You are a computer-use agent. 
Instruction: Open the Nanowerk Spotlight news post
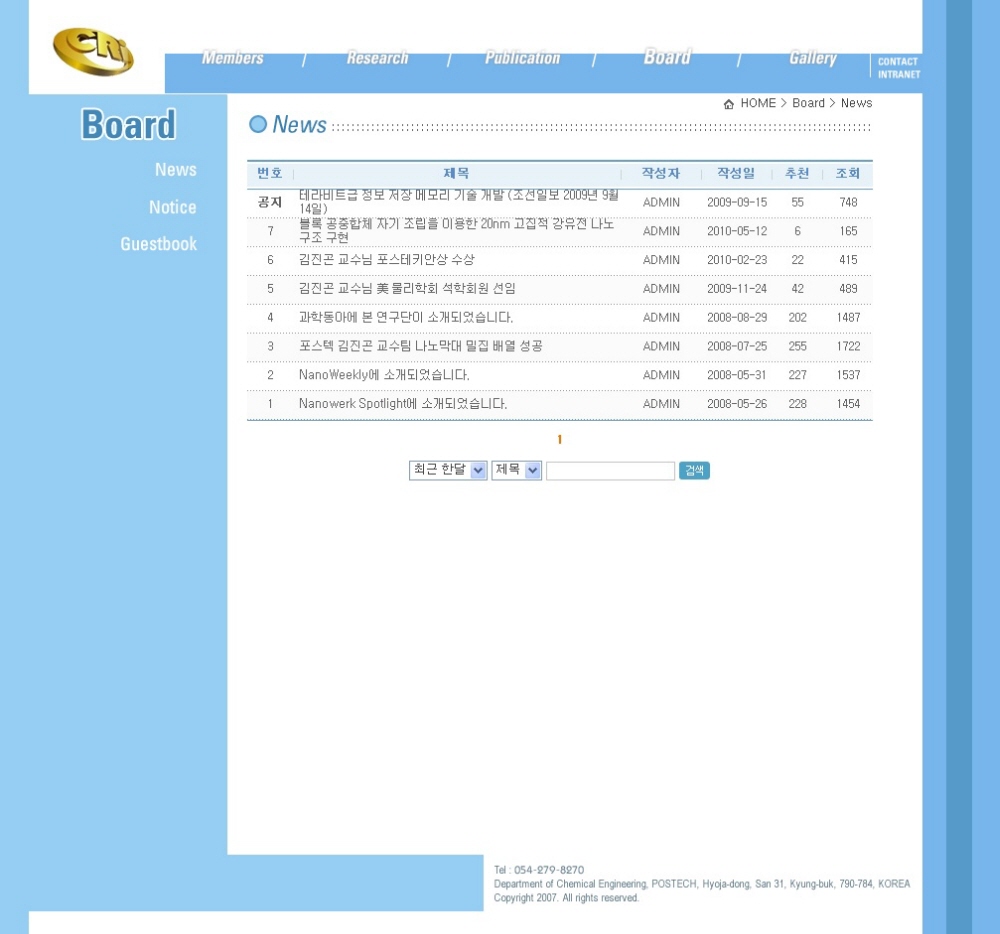(402, 404)
